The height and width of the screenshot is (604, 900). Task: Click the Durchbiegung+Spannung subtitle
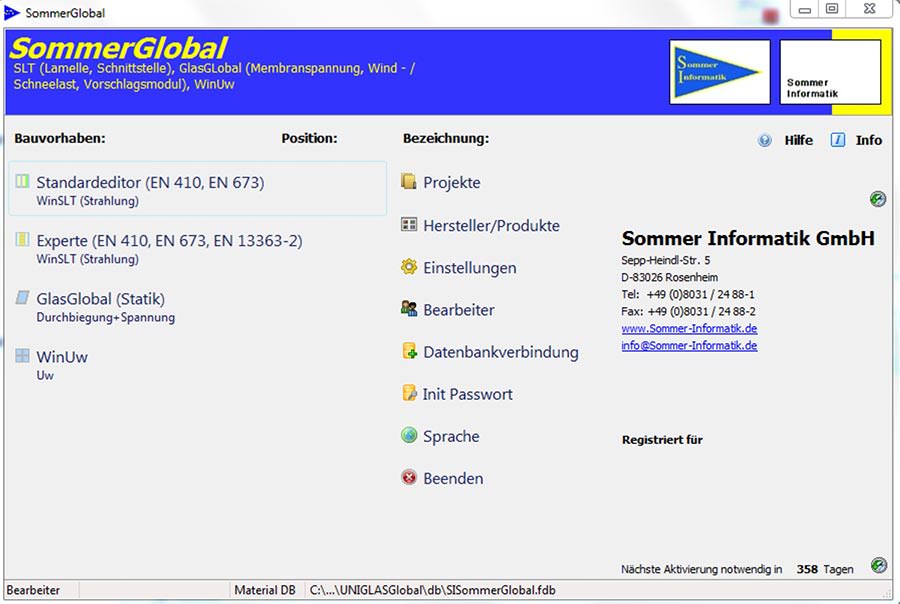[106, 318]
